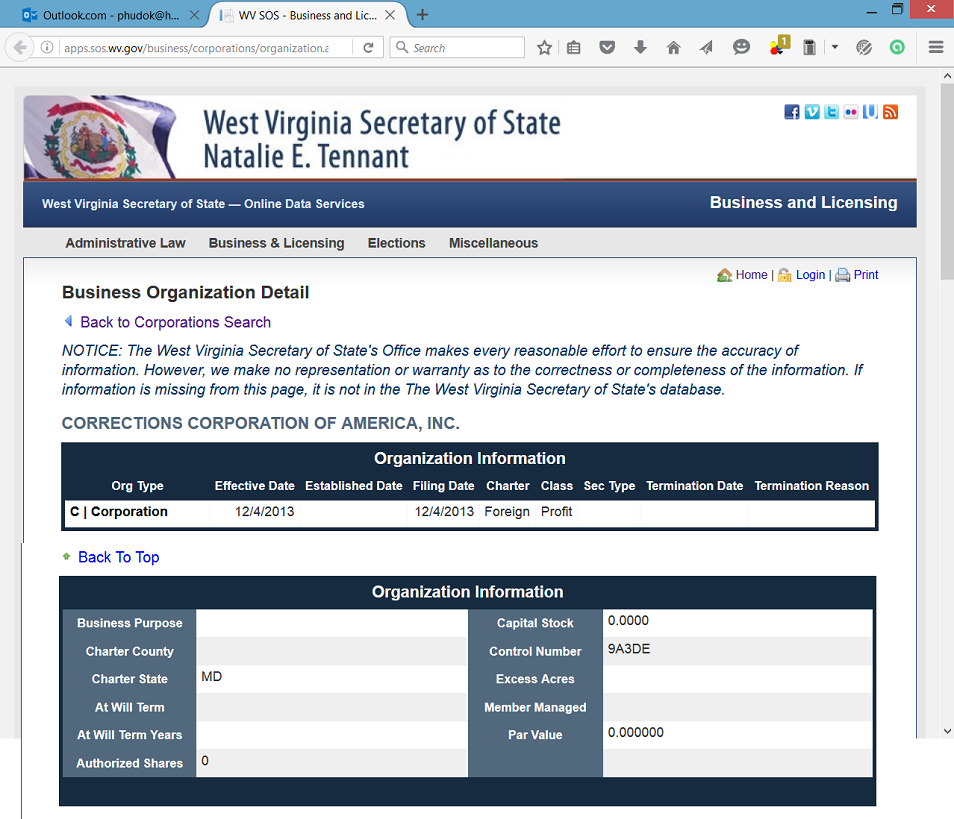Click the West Virginia state seal banner image
The width and height of the screenshot is (954, 819).
(x=100, y=137)
